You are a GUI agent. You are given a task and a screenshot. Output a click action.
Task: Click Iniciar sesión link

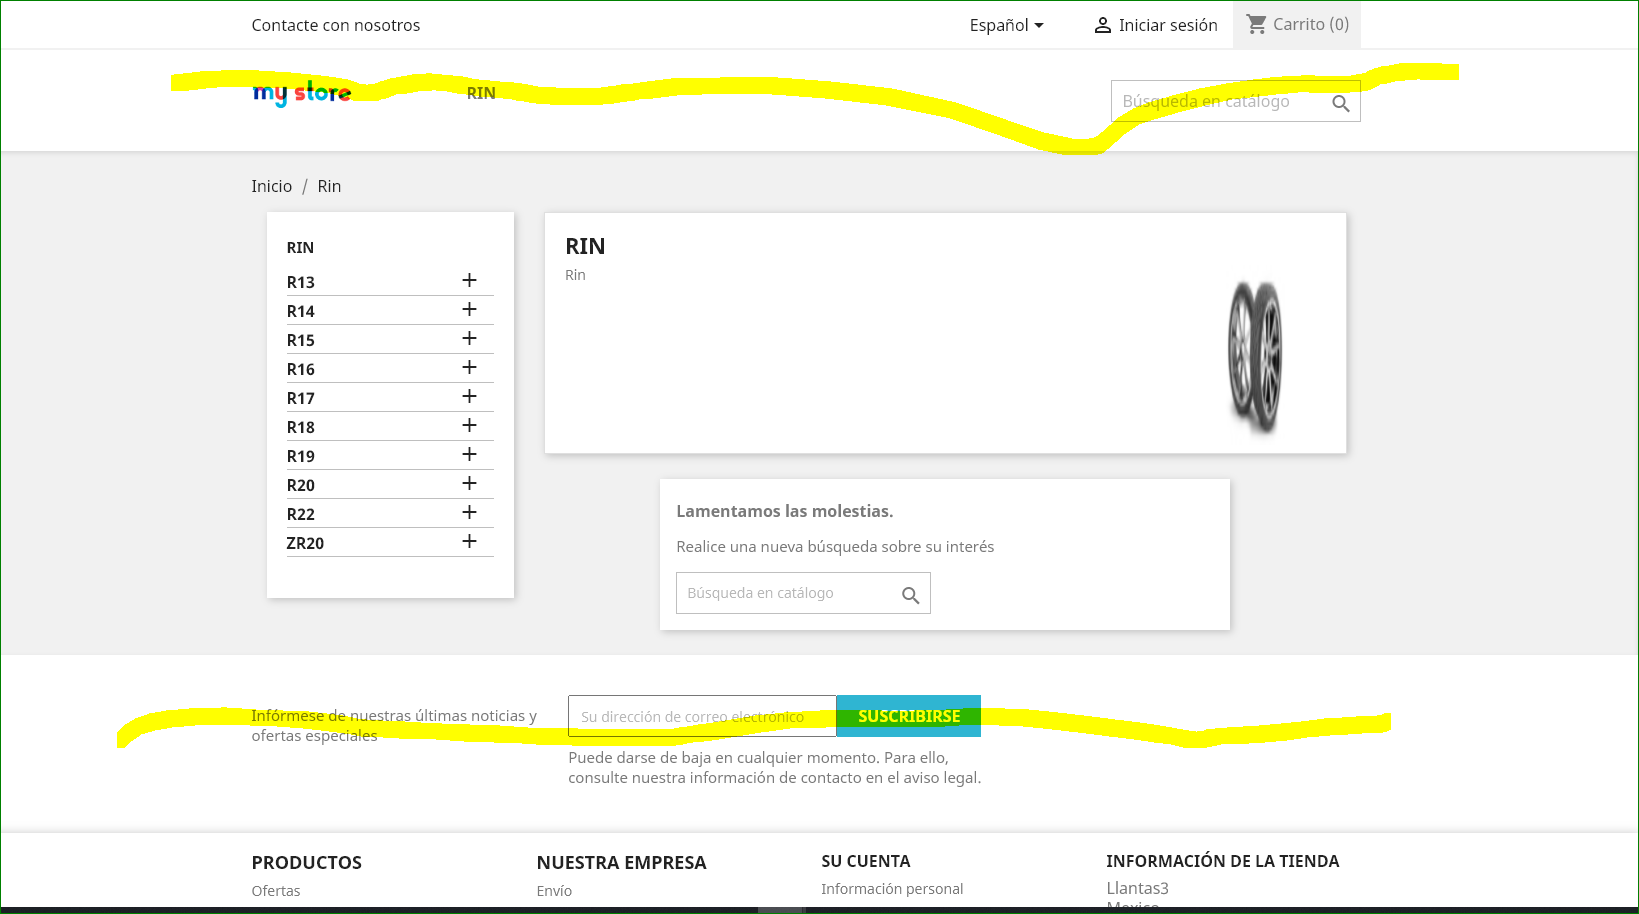(x=1168, y=25)
